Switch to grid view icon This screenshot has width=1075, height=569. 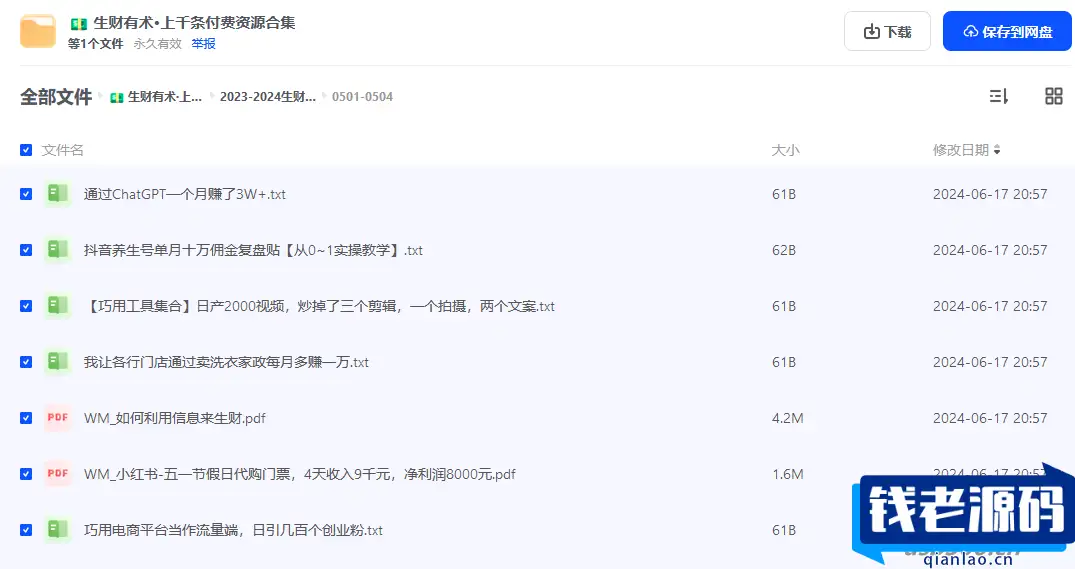click(x=1054, y=96)
